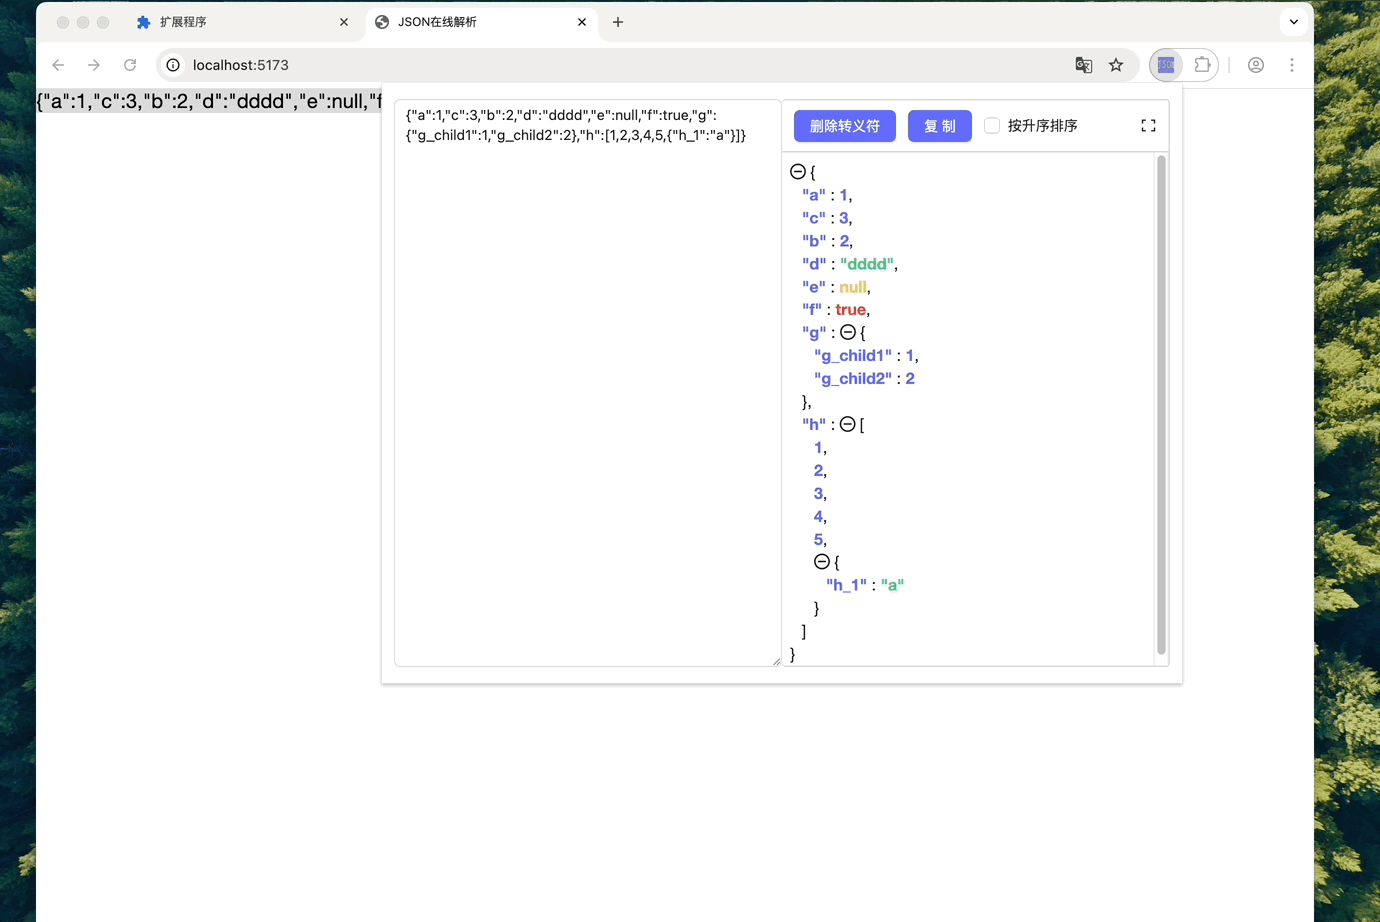Click the translate icon in the address bar
The image size is (1380, 922).
[x=1083, y=64]
